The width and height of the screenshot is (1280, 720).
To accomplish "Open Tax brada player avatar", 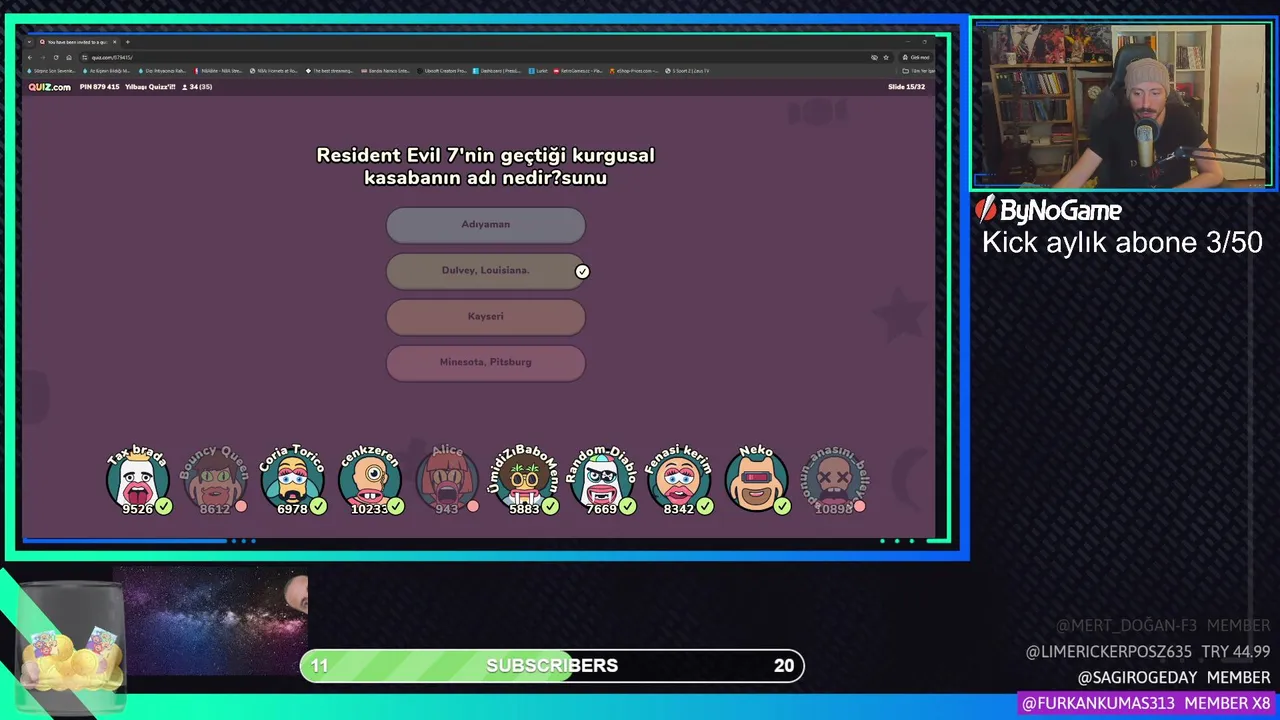I will tap(137, 481).
